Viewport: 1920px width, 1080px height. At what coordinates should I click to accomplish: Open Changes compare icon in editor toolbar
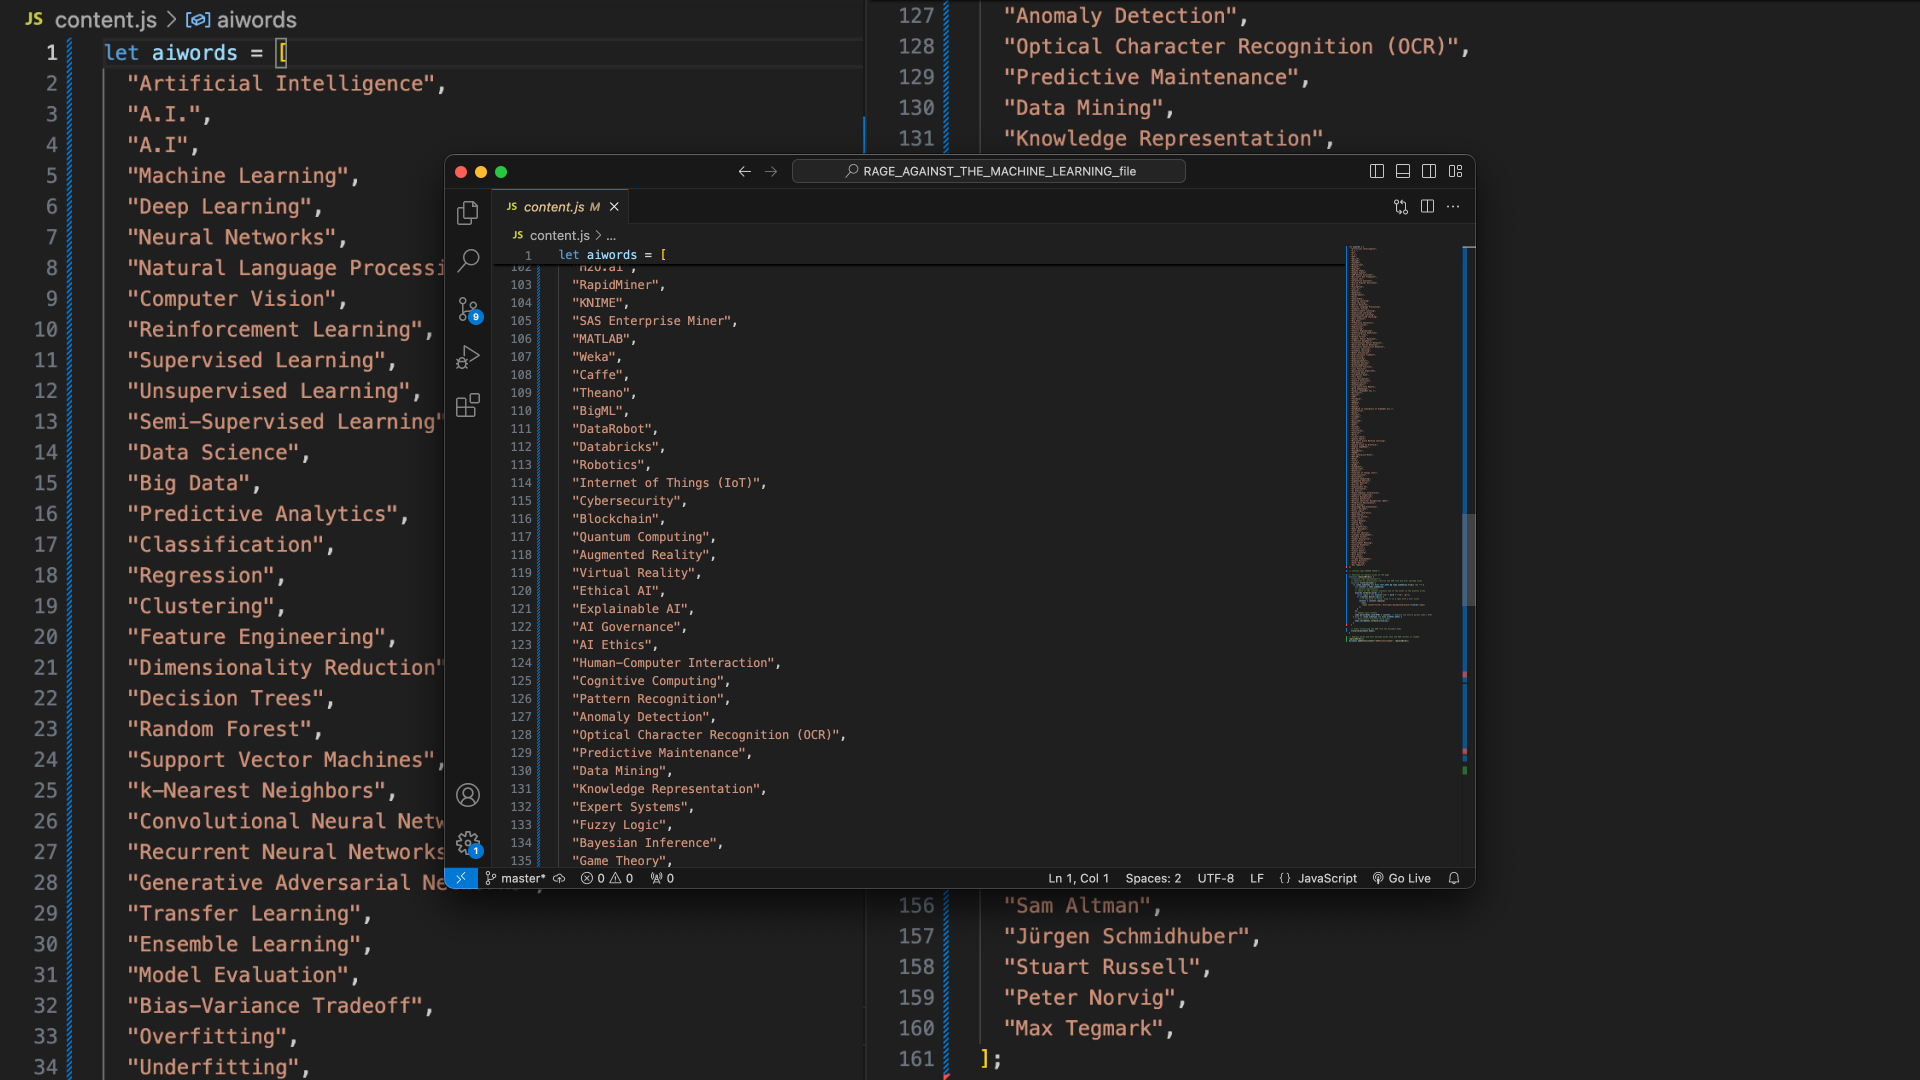click(1401, 207)
